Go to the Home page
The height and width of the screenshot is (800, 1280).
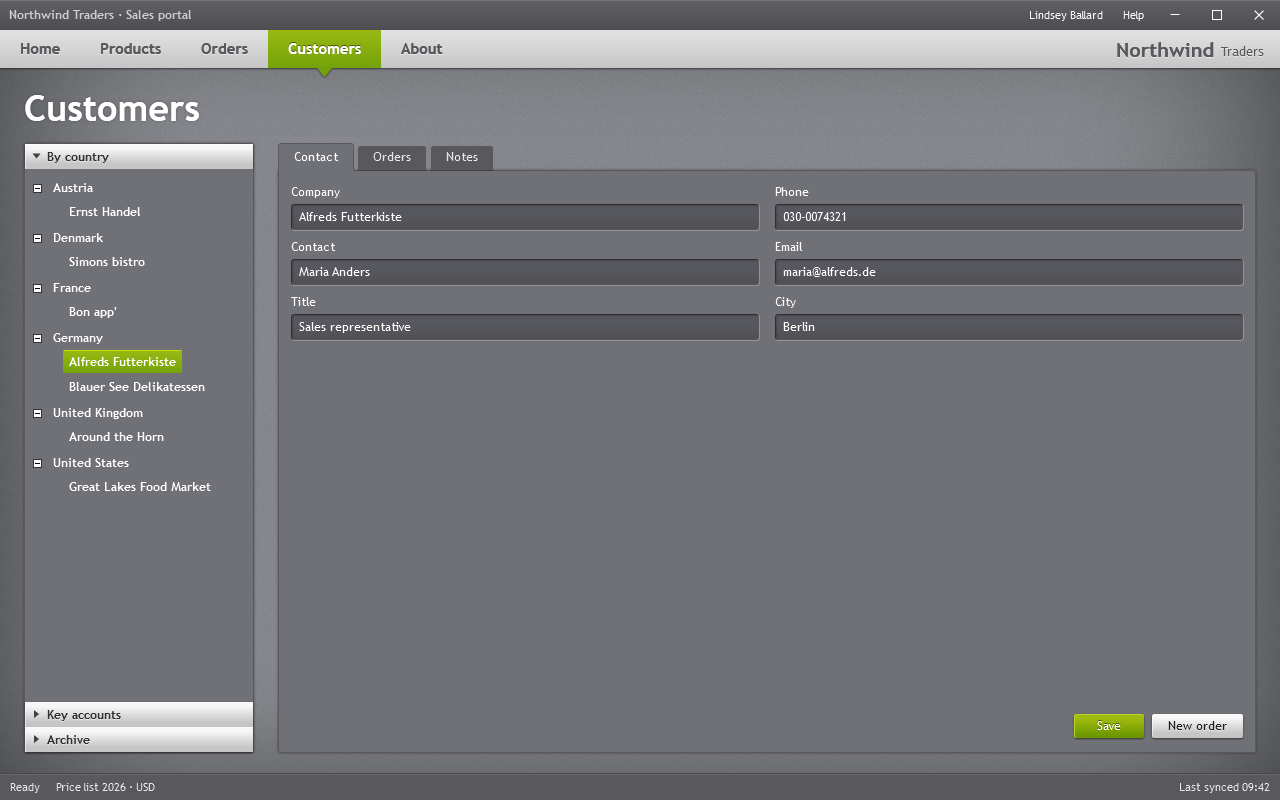click(x=40, y=49)
